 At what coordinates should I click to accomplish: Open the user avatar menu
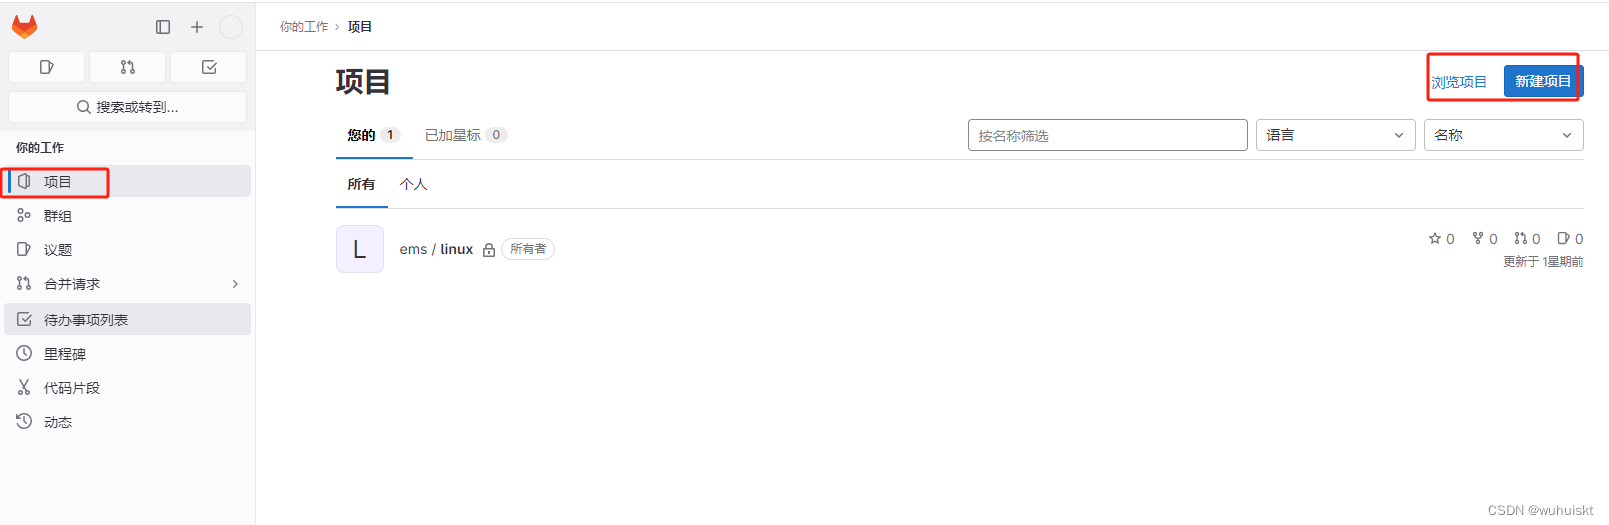tap(231, 27)
